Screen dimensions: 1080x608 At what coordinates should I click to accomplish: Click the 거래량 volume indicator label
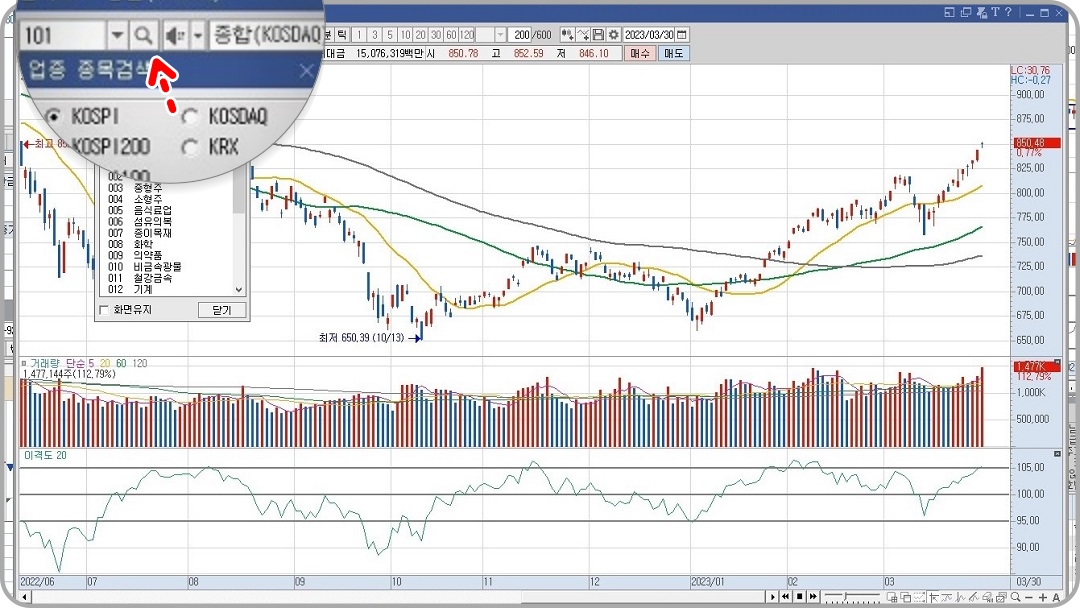[45, 363]
